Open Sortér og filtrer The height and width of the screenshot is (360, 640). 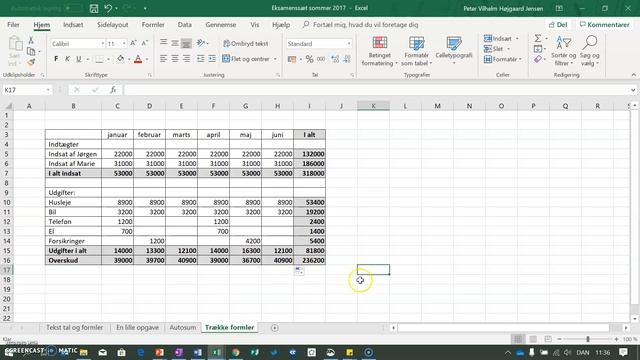563,51
